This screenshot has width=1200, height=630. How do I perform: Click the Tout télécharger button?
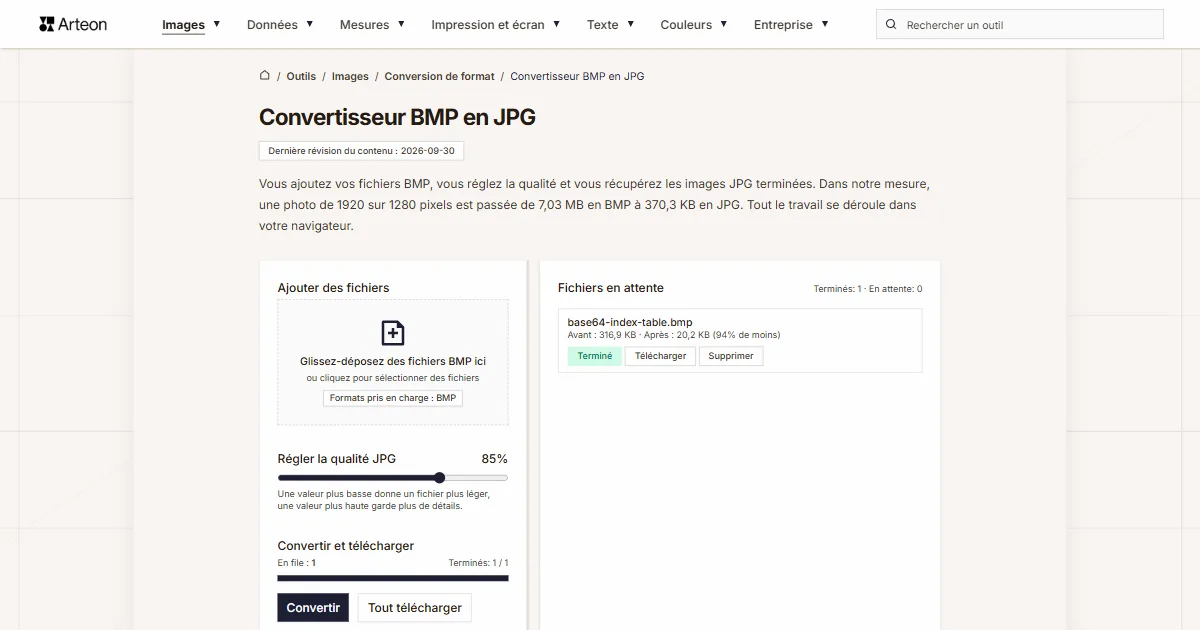tap(415, 607)
